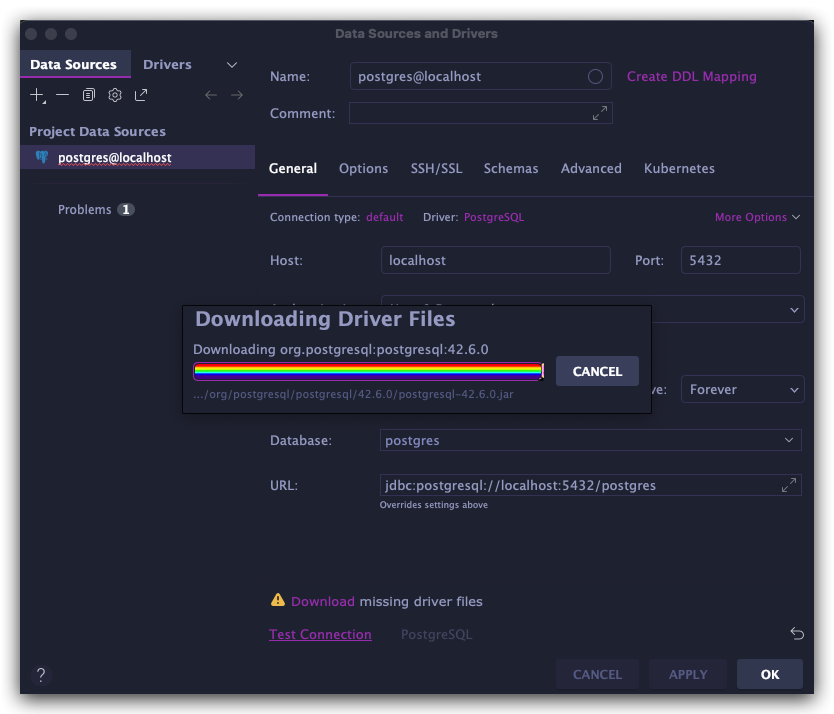This screenshot has height=714, width=834.
Task: Cancel the driver files download
Action: tap(597, 371)
